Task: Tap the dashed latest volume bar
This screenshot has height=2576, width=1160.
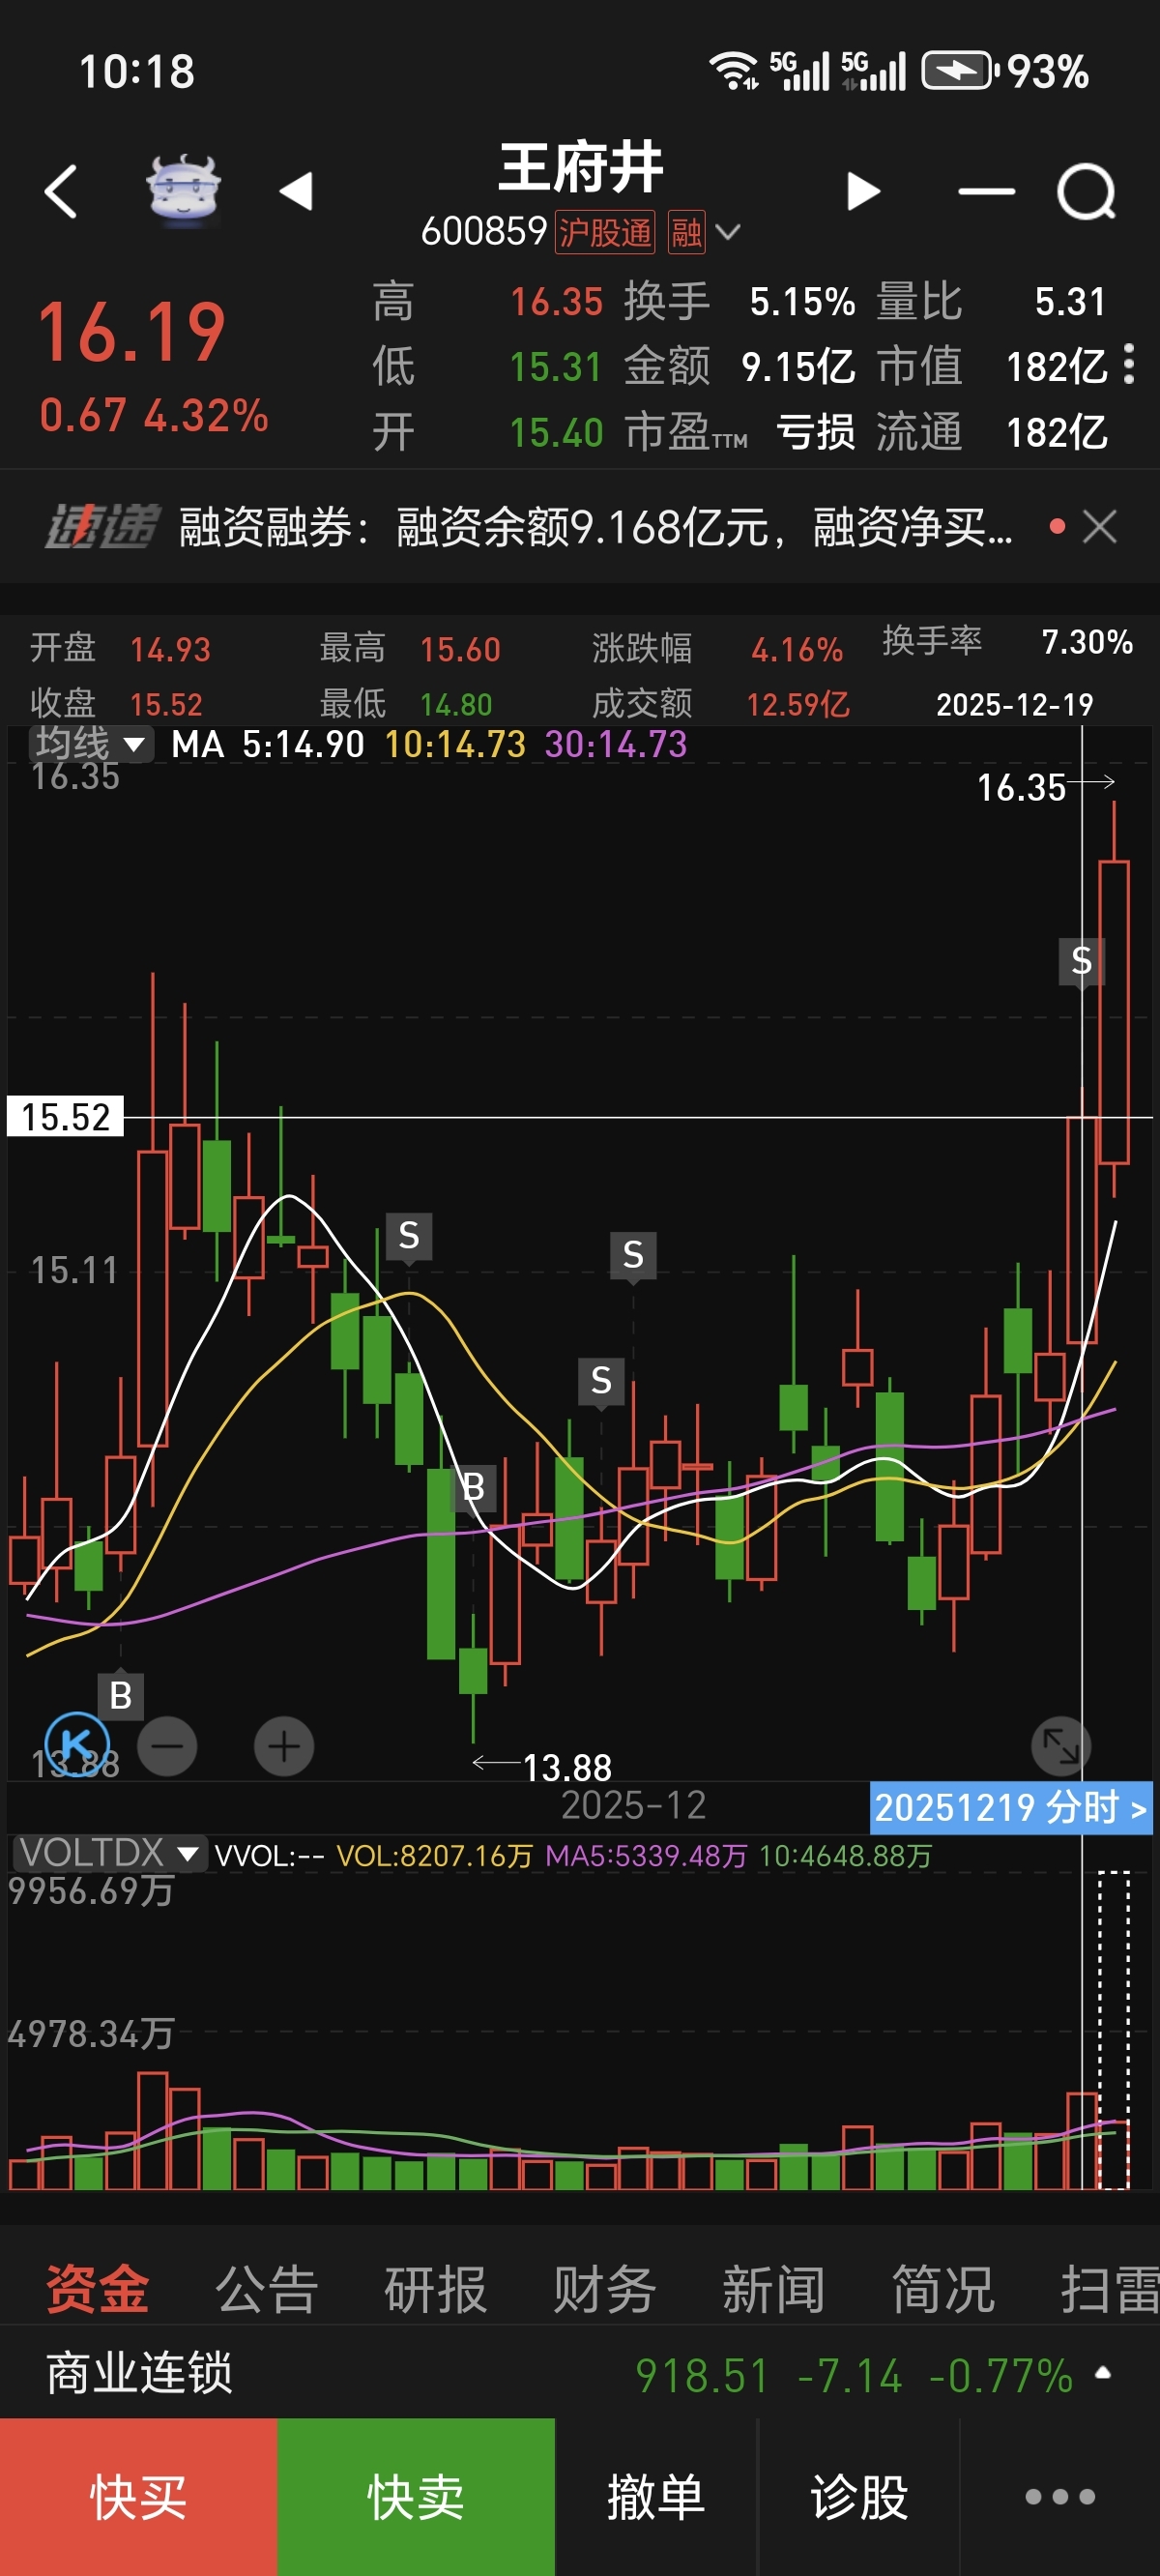Action: [1113, 2029]
